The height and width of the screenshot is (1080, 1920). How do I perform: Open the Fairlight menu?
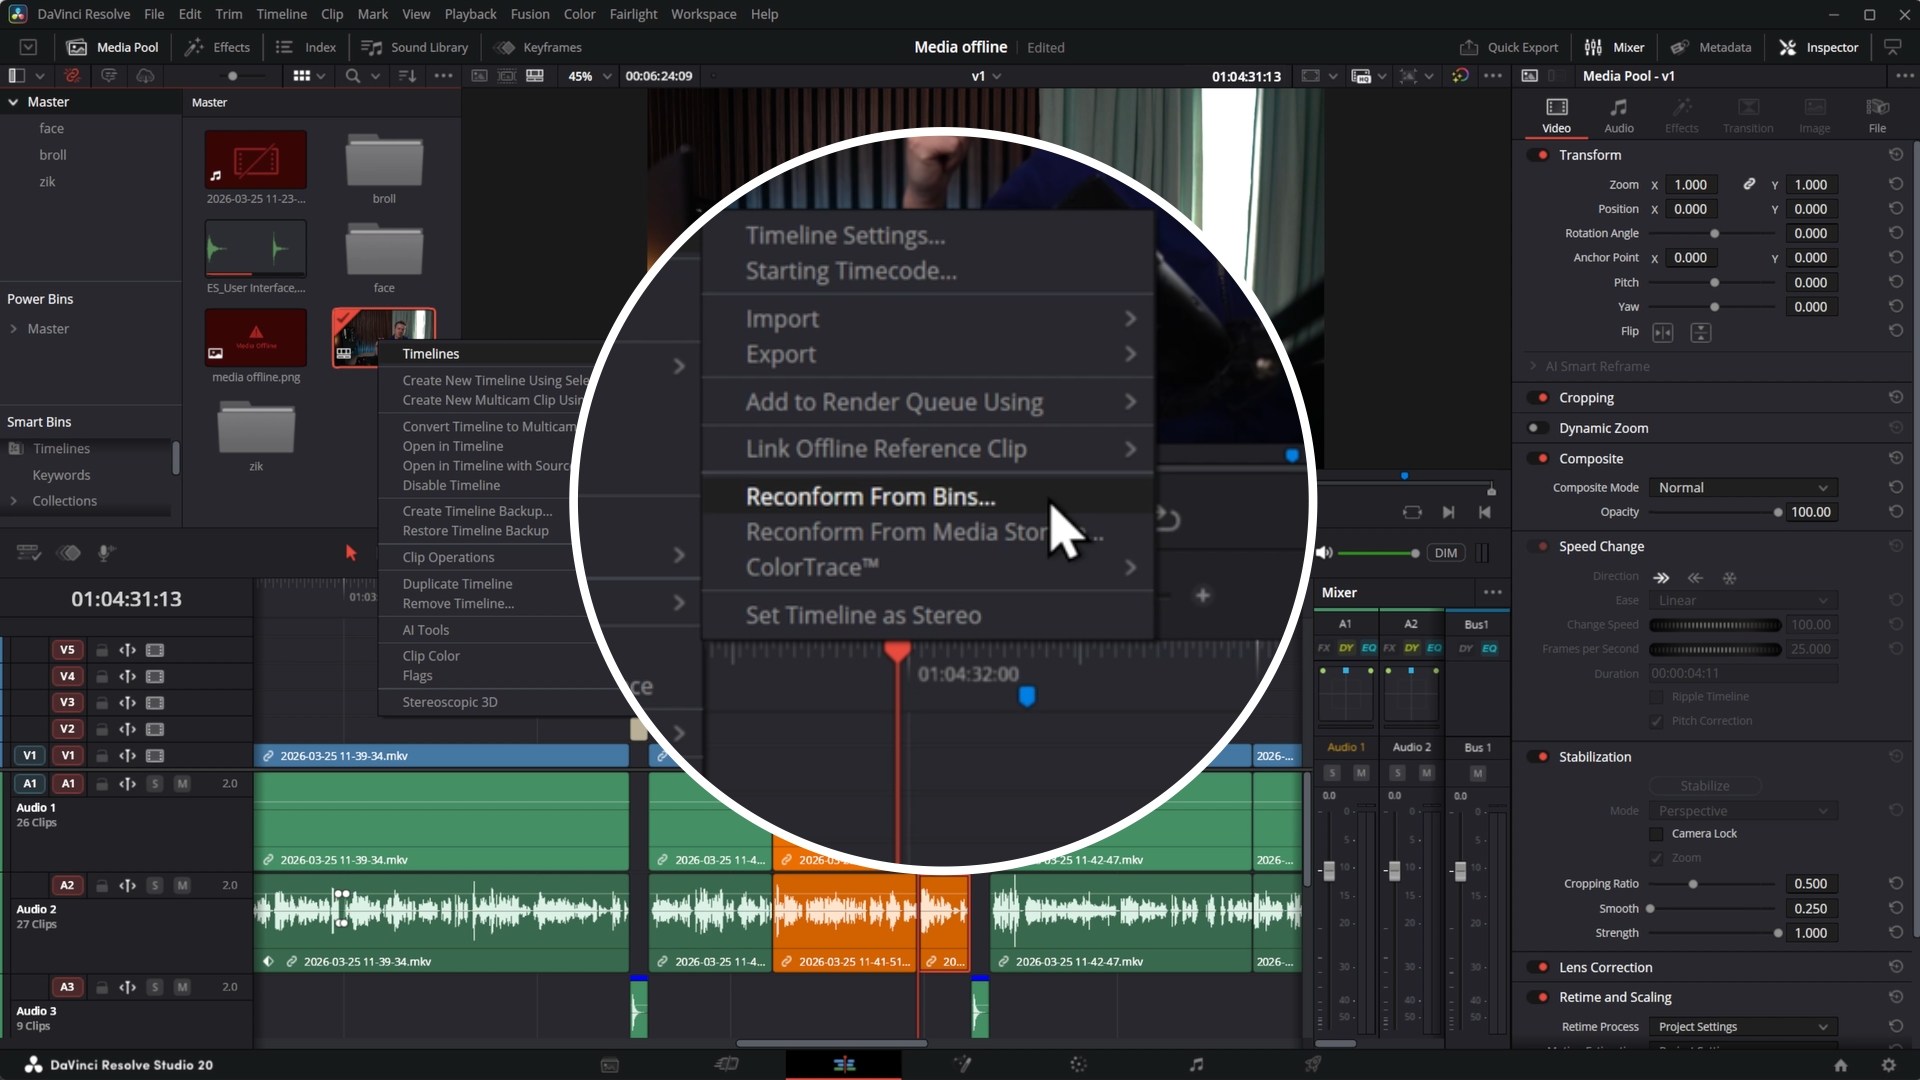coord(633,14)
